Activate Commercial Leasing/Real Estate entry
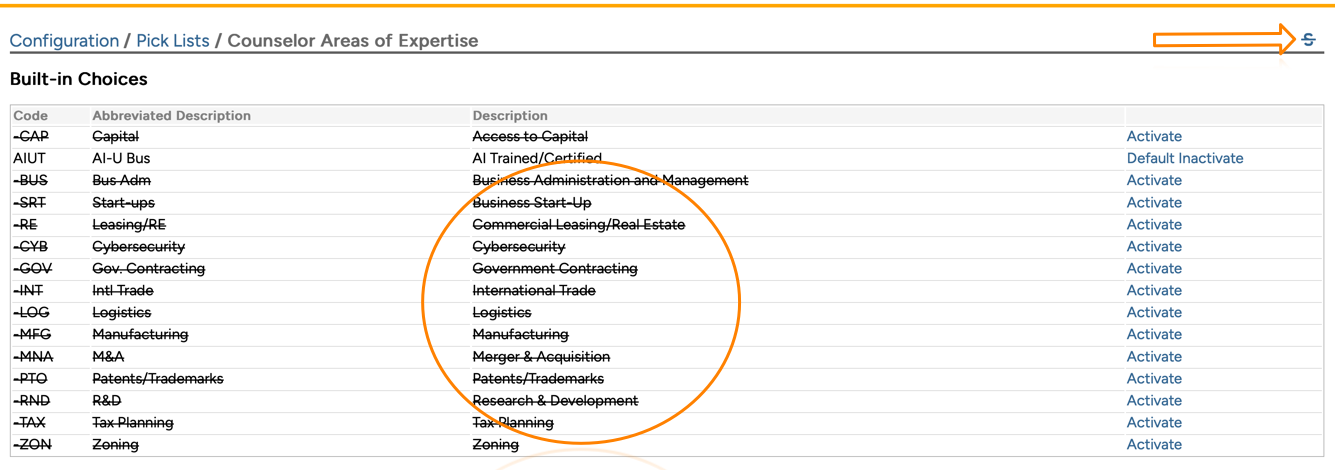The width and height of the screenshot is (1335, 470). [1154, 224]
